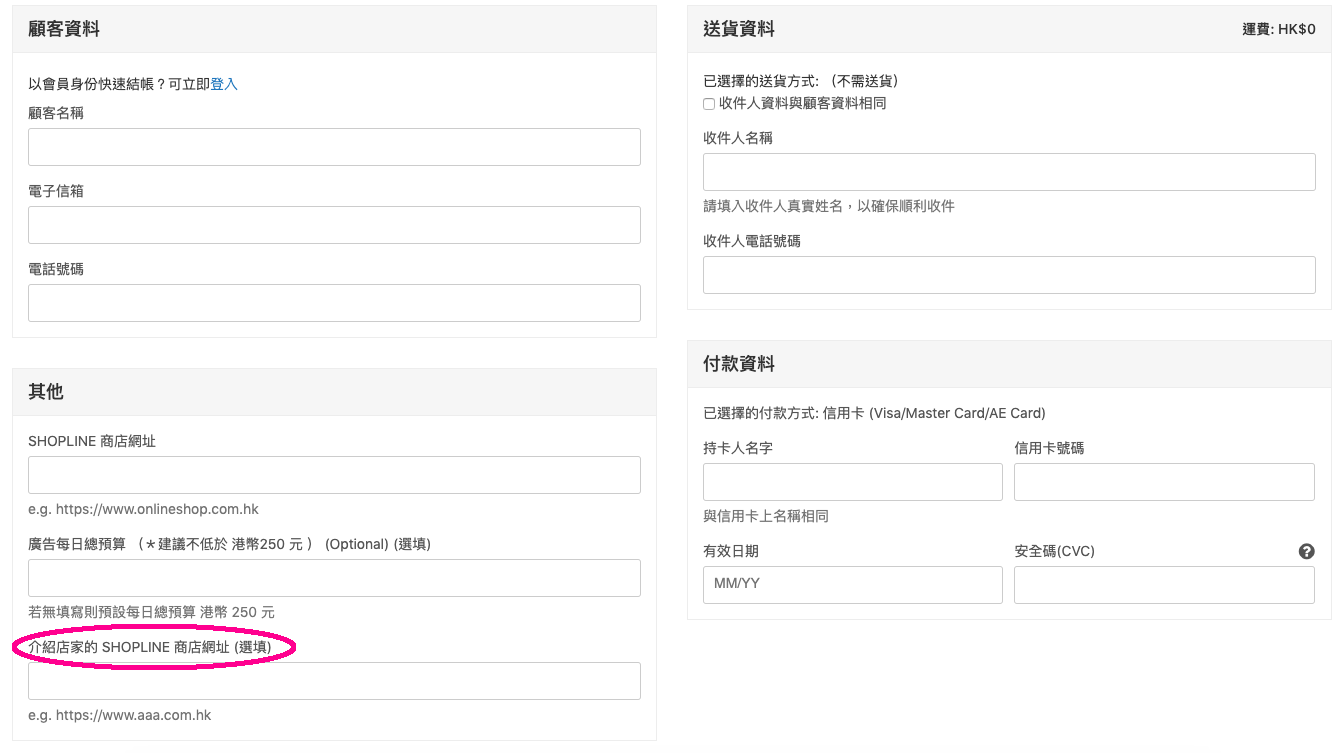Select the 收件人名稱 text field
1343x753 pixels.
1009,172
